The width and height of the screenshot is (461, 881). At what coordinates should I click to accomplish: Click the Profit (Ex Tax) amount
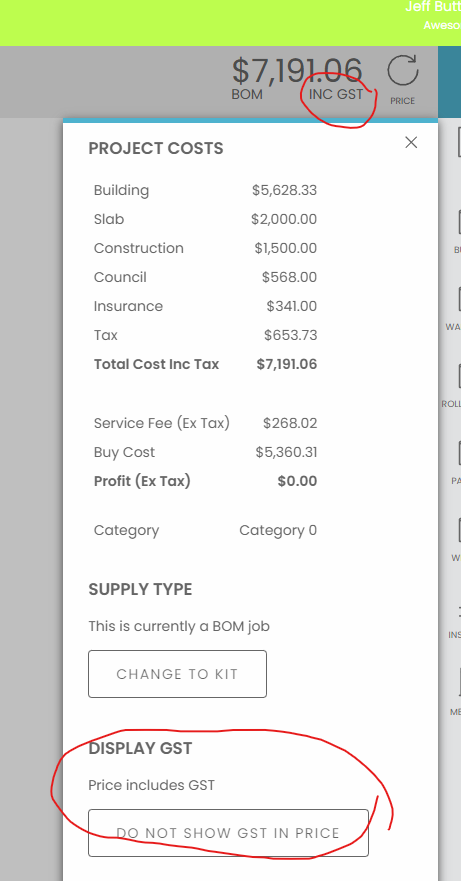[x=297, y=481]
